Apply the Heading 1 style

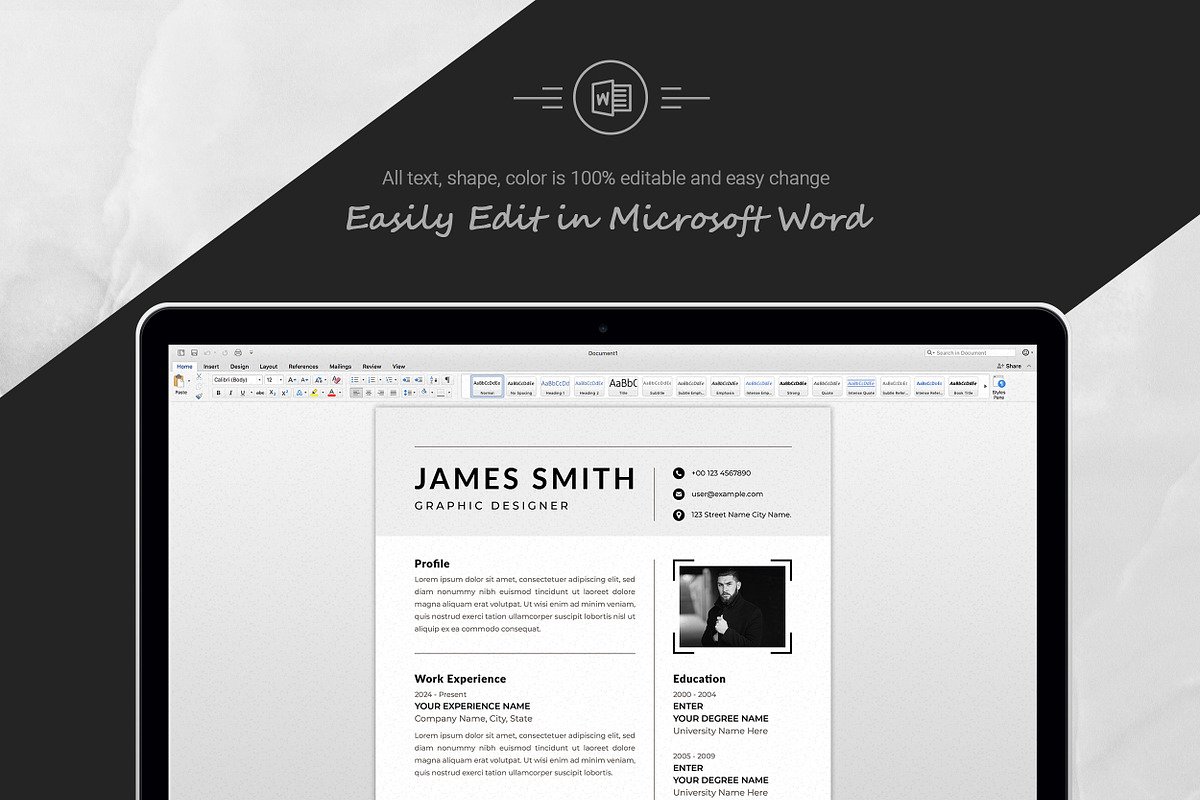pyautogui.click(x=555, y=386)
